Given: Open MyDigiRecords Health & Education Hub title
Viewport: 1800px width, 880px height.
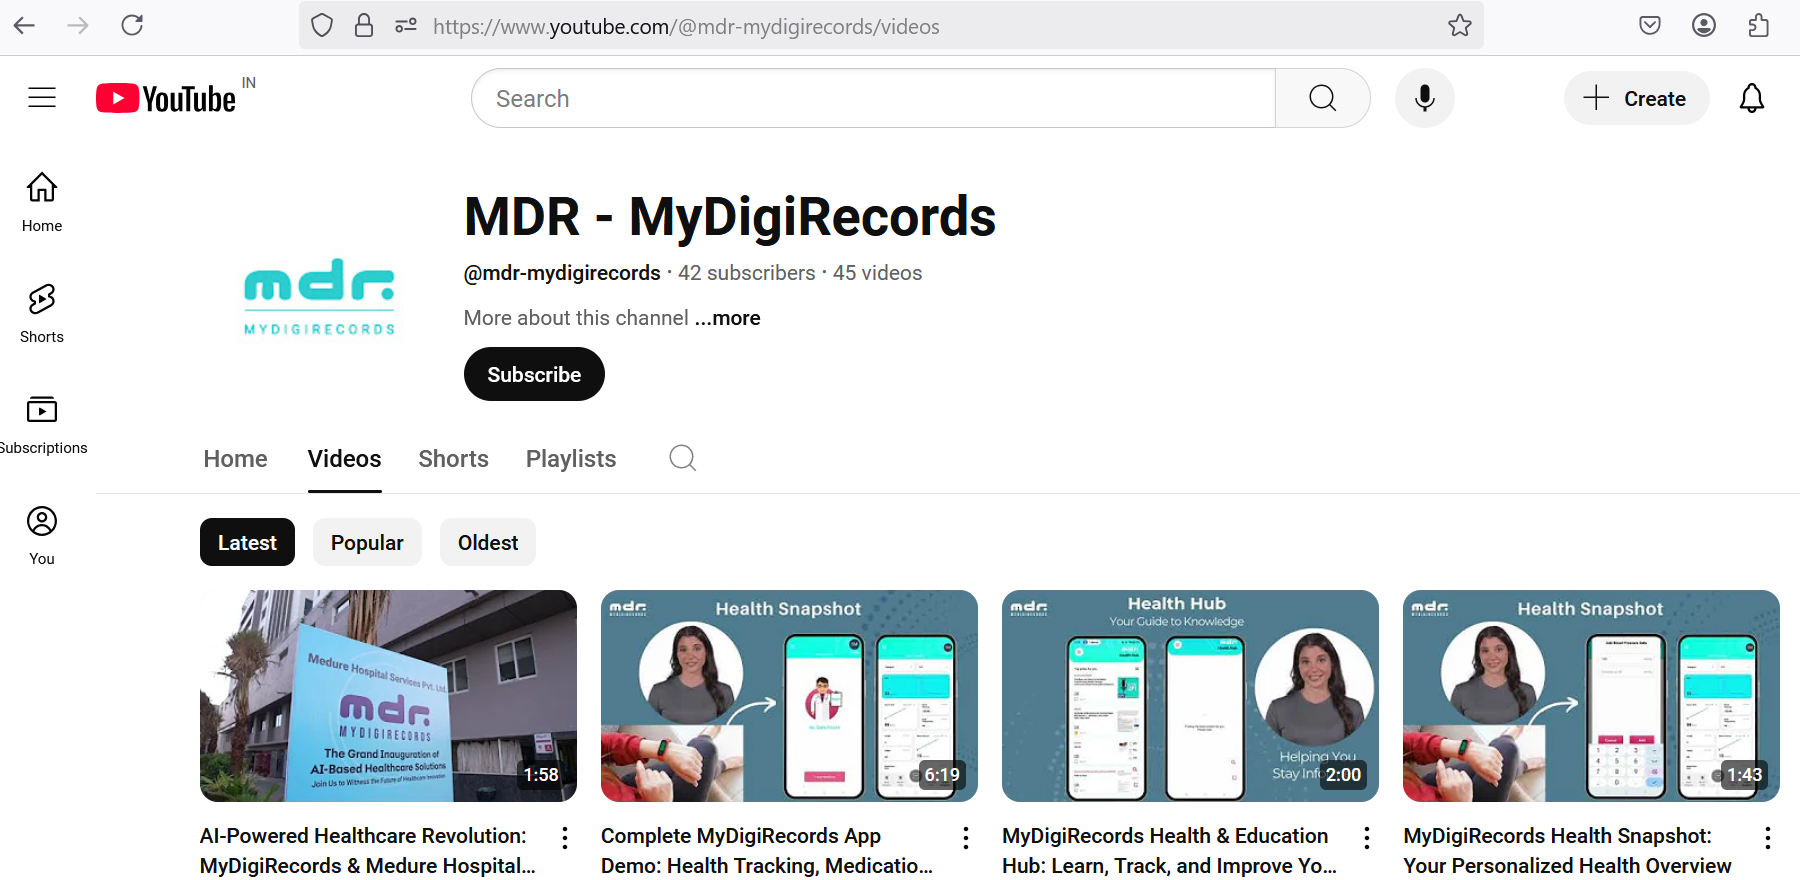Looking at the screenshot, I should [x=1170, y=851].
